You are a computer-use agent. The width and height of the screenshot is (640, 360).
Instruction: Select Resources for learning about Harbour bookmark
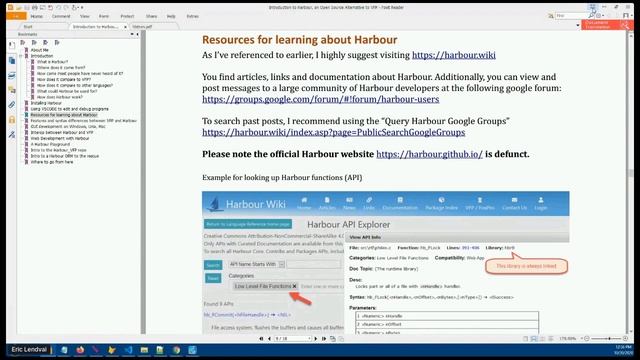coord(64,115)
